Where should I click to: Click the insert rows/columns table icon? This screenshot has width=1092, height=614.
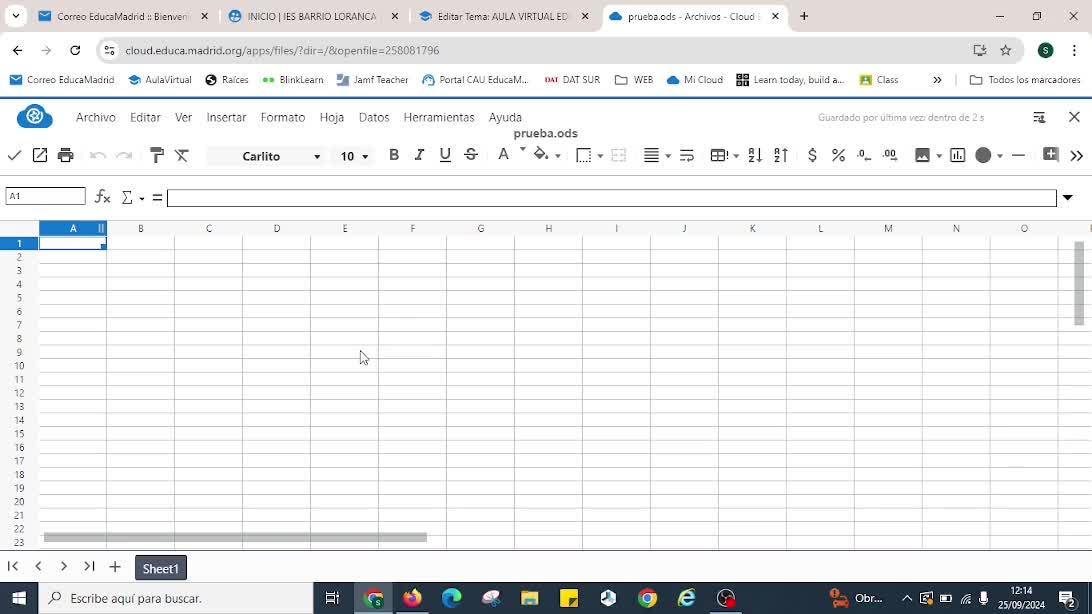click(719, 155)
